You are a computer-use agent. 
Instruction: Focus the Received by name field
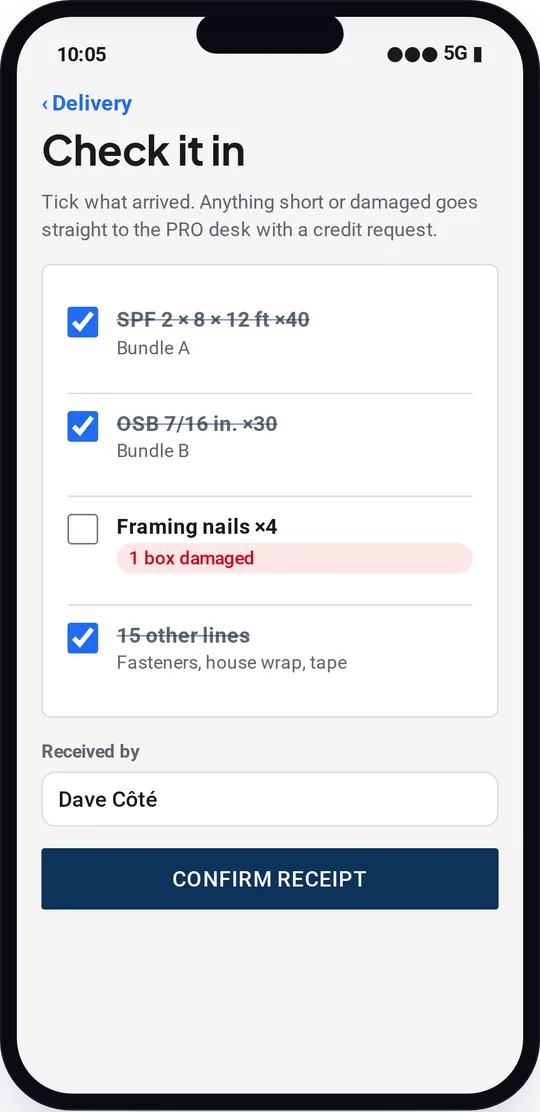coord(270,799)
